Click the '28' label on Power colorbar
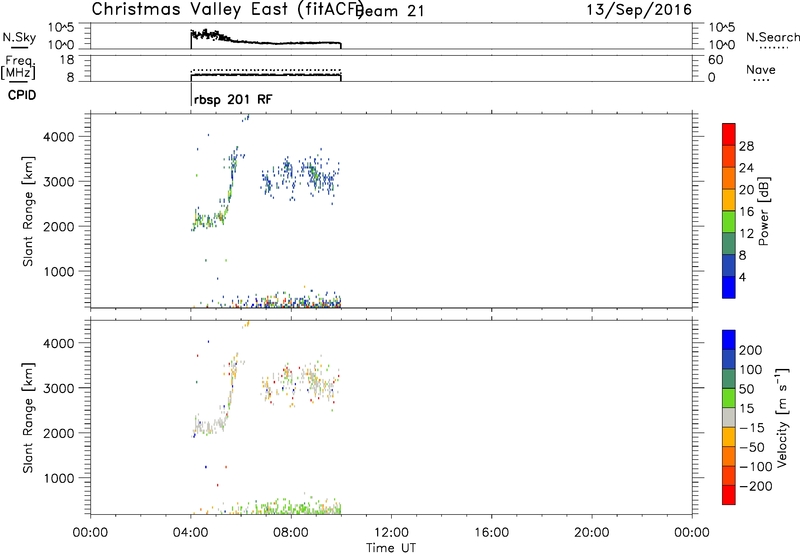 pos(746,146)
